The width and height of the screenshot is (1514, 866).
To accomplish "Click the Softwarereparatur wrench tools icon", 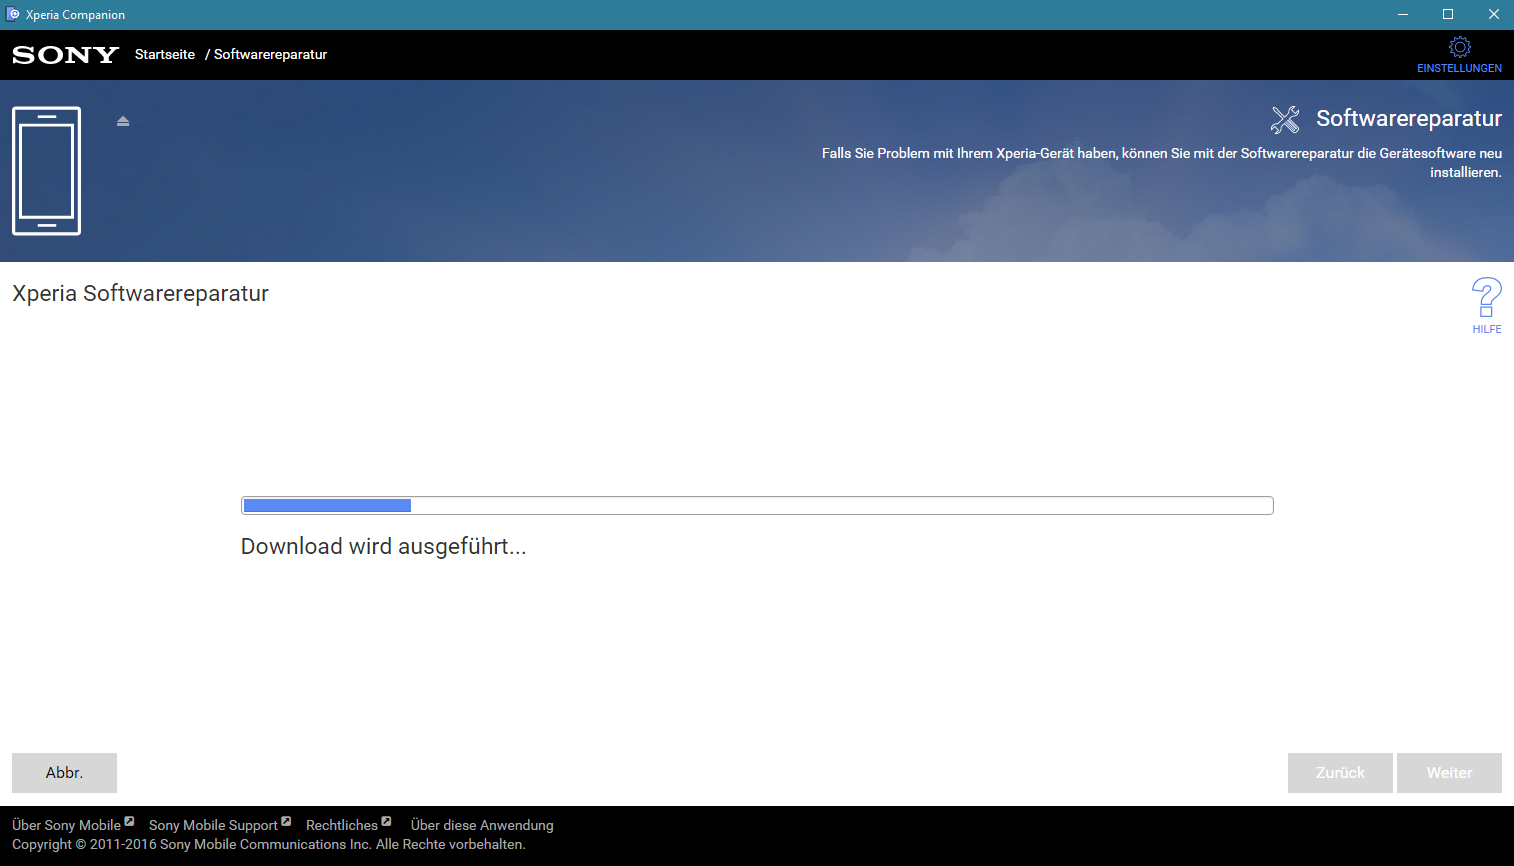I will click(1285, 120).
